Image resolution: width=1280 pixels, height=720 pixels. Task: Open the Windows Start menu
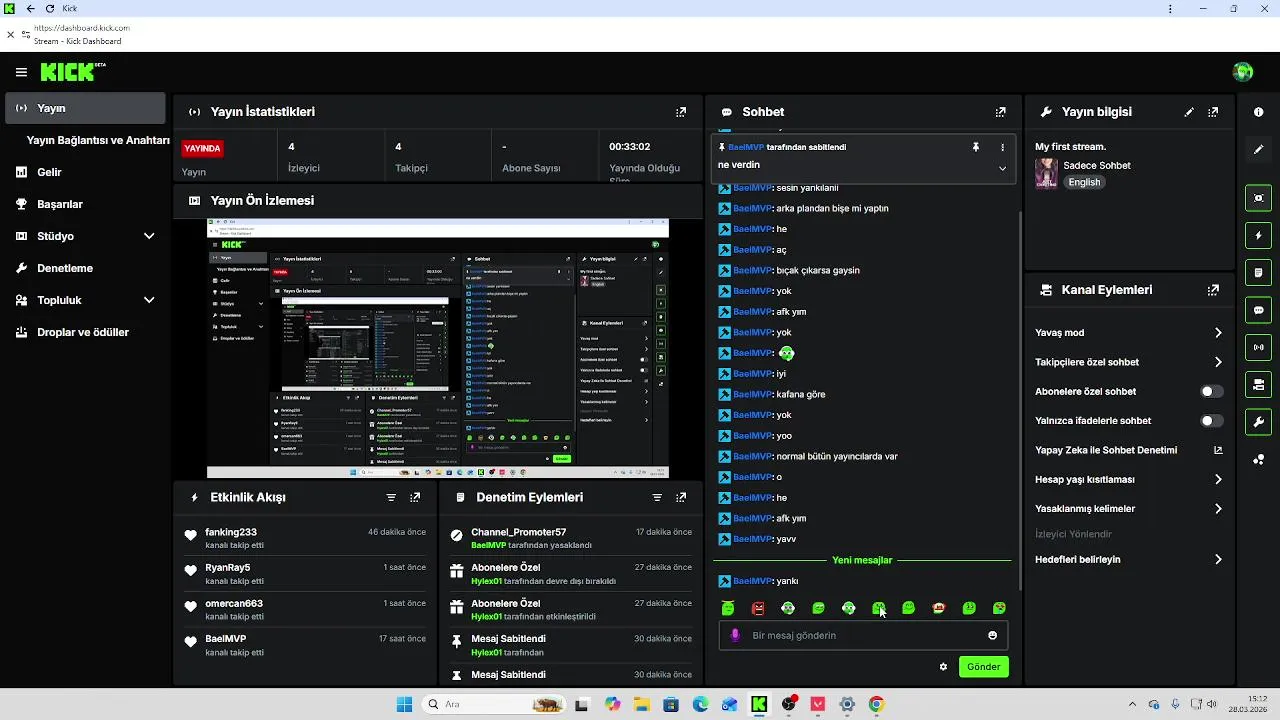pos(404,704)
